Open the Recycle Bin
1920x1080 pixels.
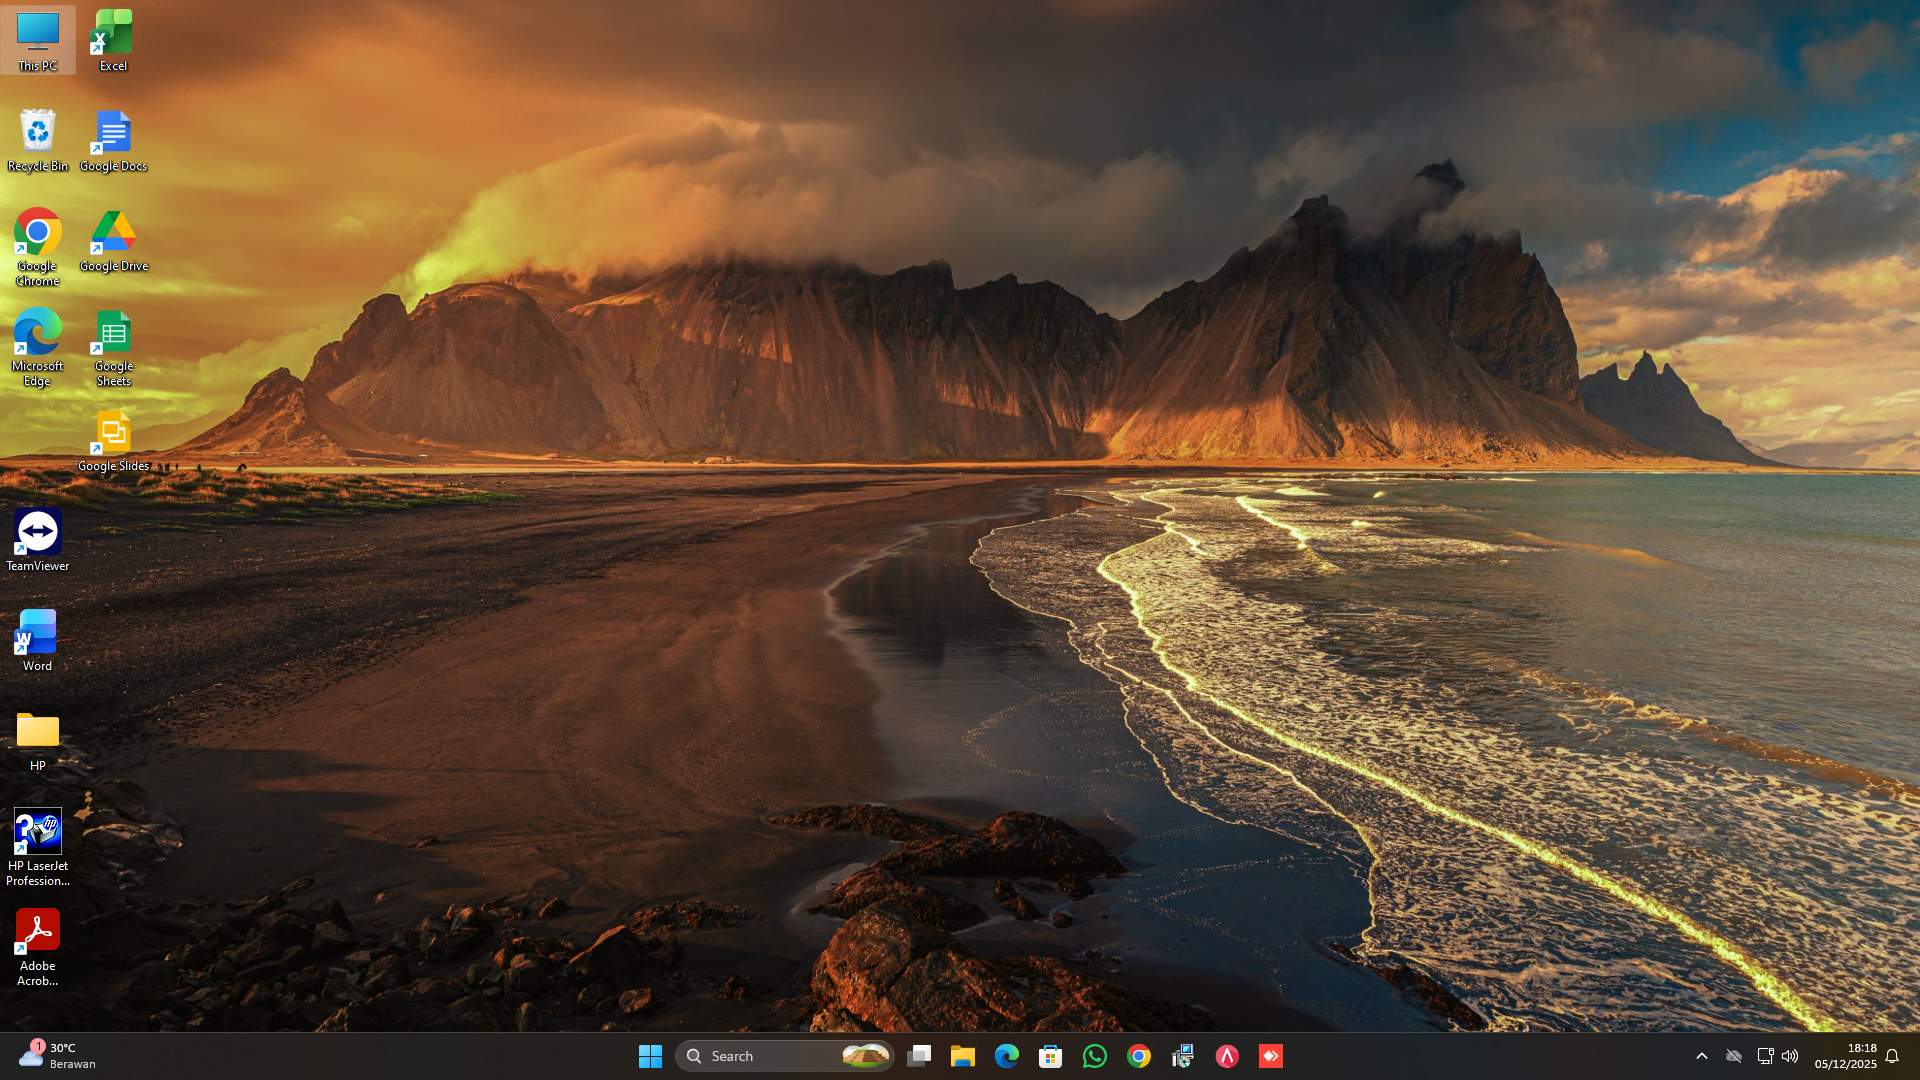tap(37, 130)
